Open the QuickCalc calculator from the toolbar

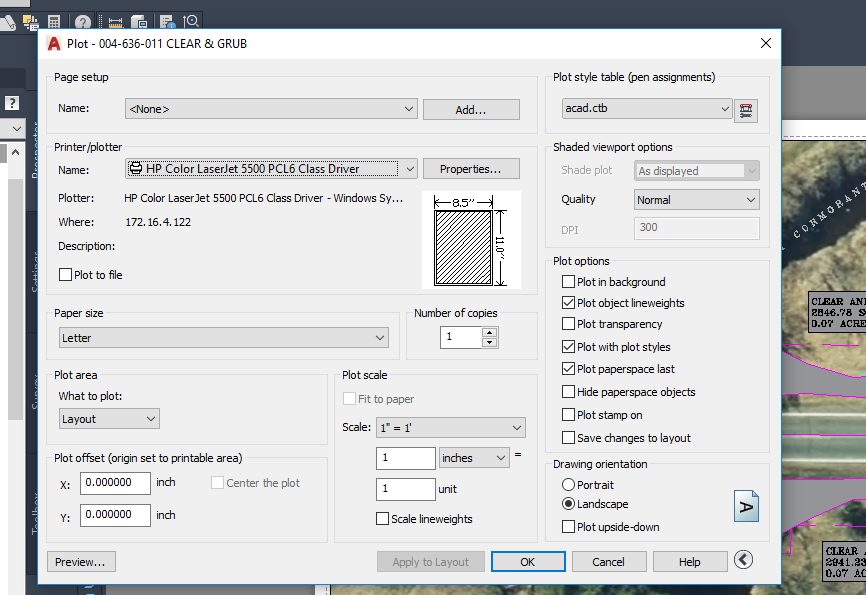pyautogui.click(x=53, y=21)
